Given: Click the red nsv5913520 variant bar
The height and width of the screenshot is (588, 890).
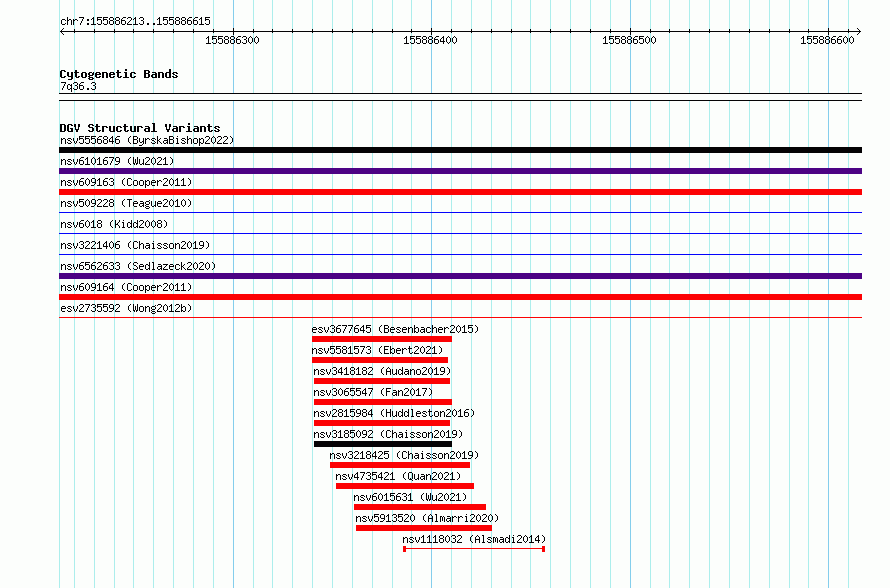Looking at the screenshot, I should 424,528.
